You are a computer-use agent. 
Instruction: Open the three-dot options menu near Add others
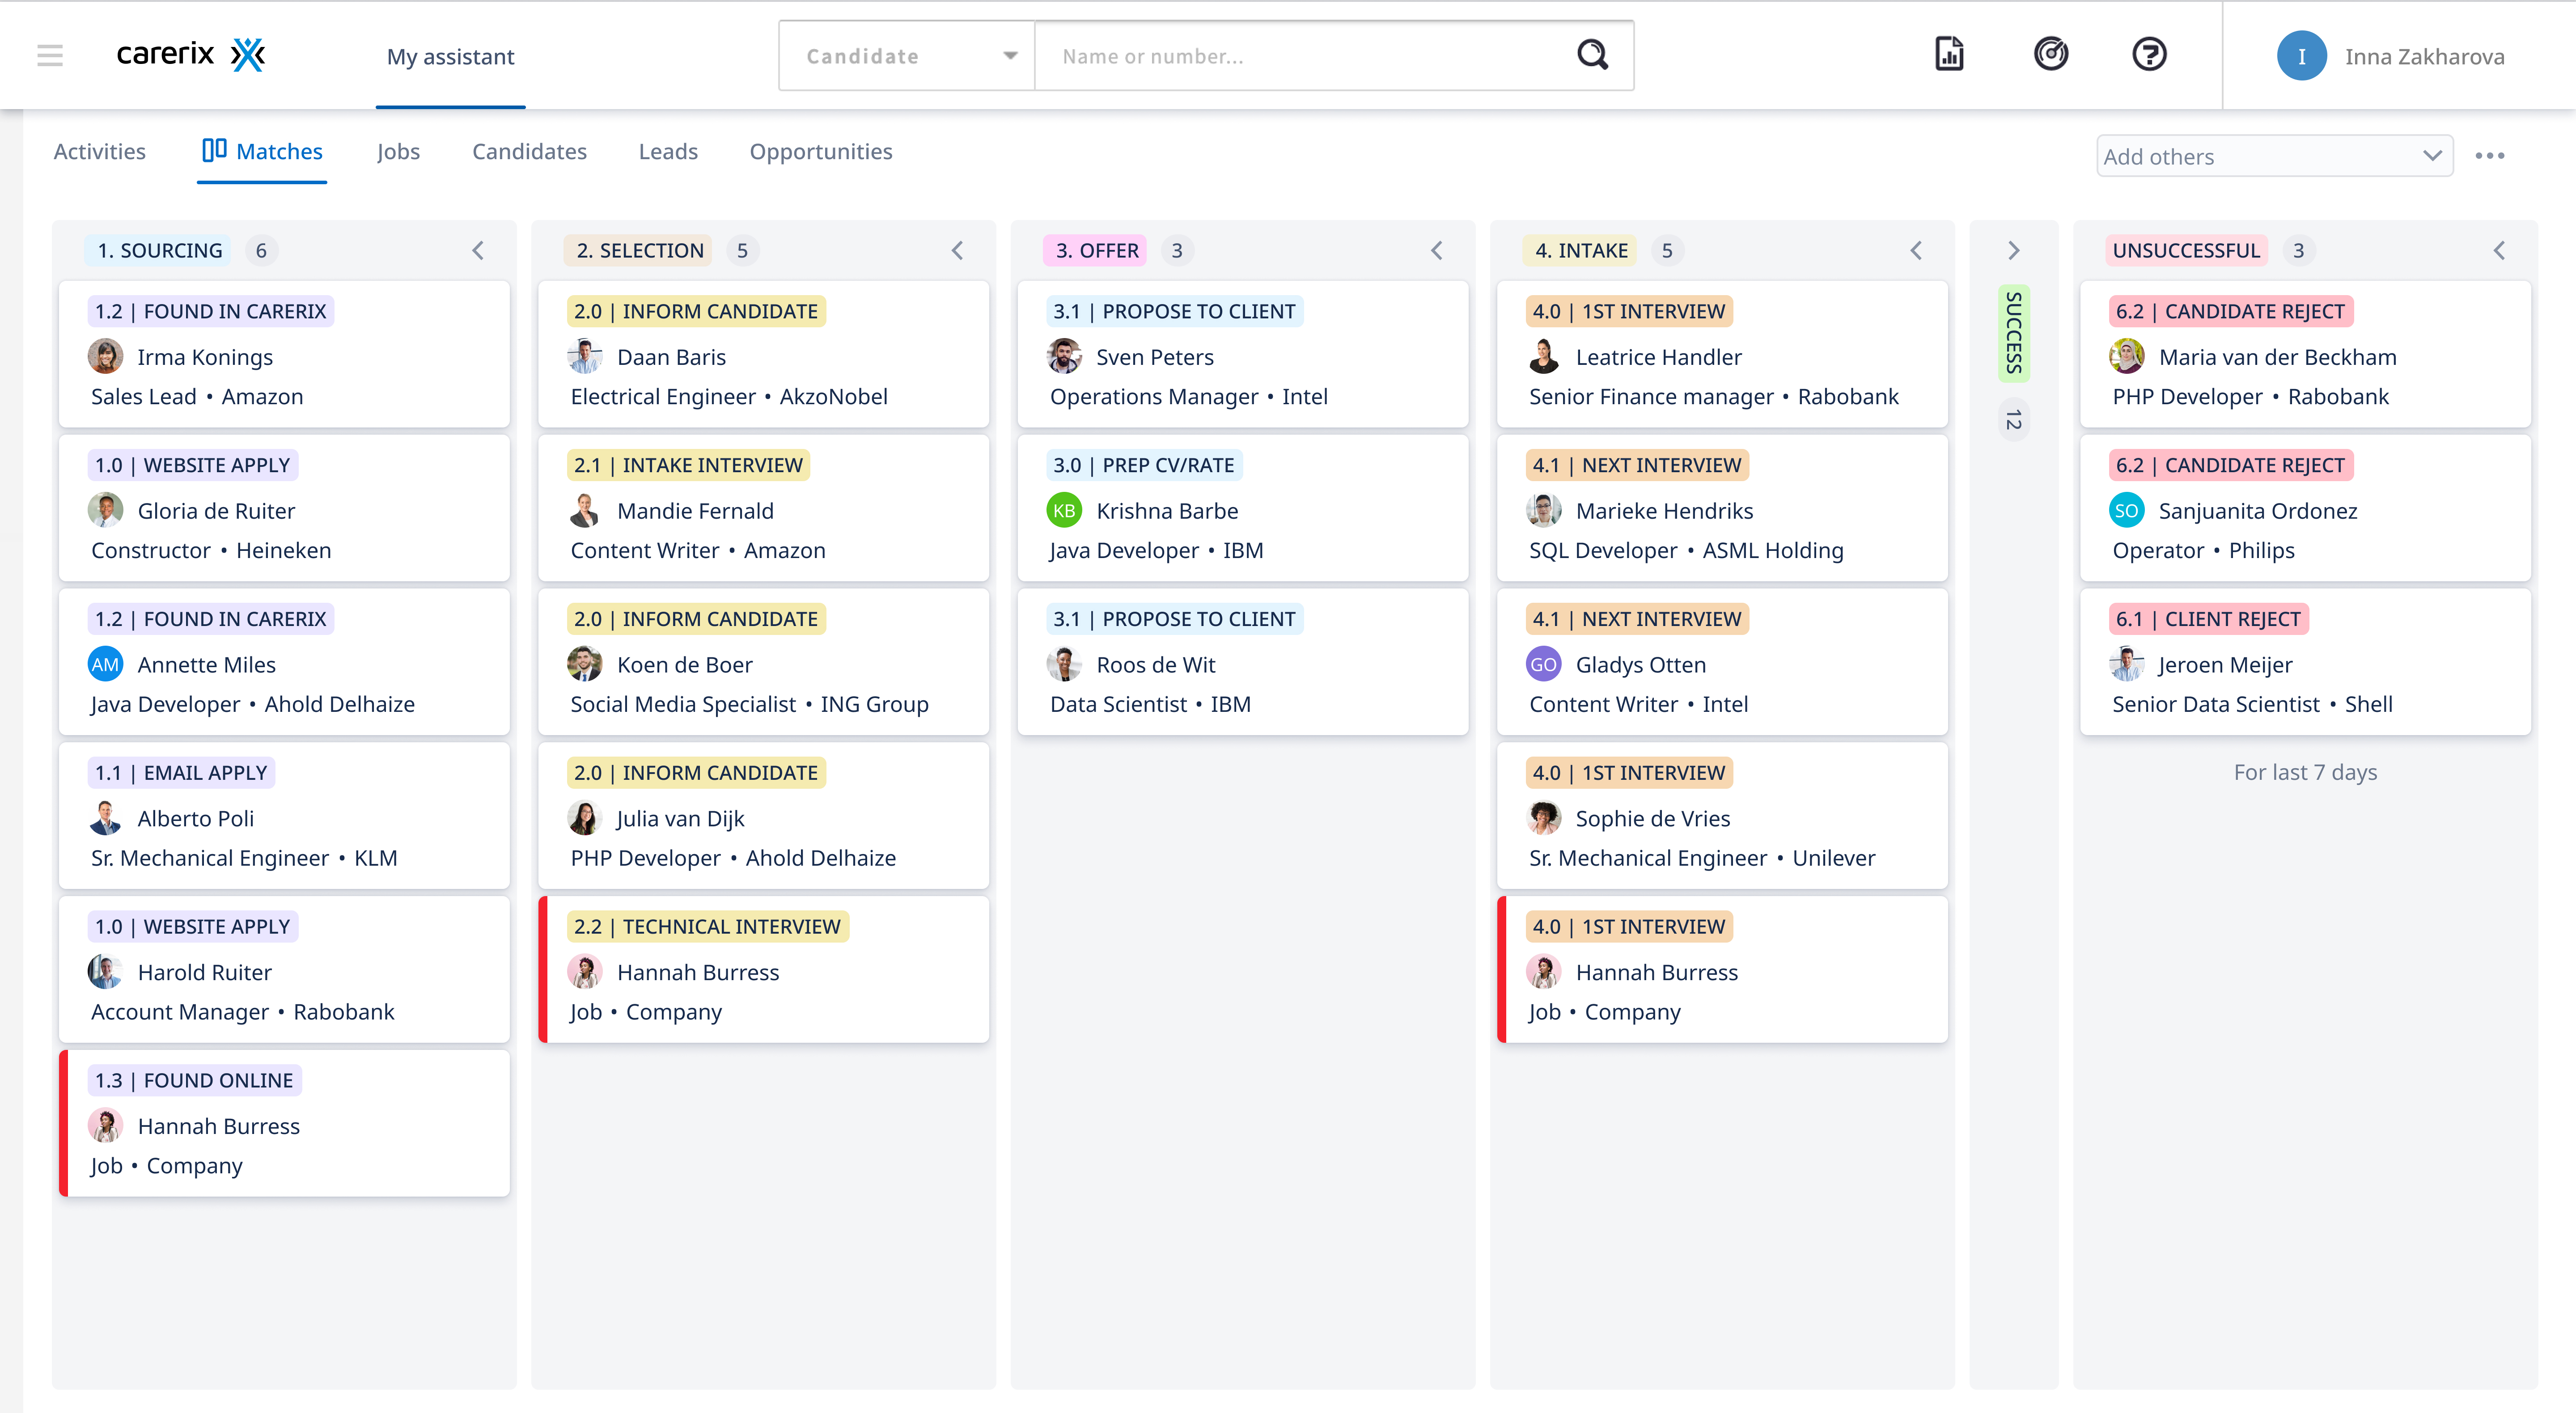point(2492,155)
